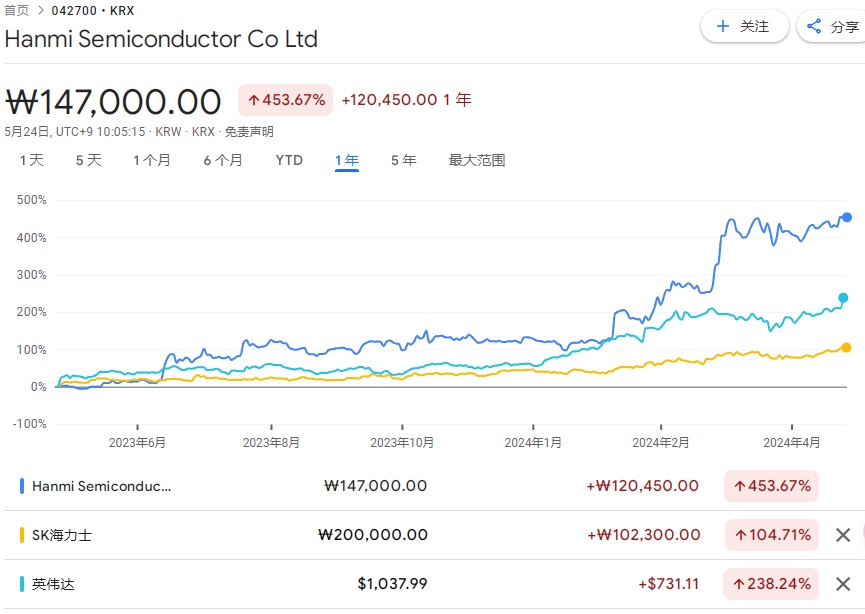The image size is (865, 614).
Task: Switch chart to YTD range
Action: pyautogui.click(x=289, y=160)
